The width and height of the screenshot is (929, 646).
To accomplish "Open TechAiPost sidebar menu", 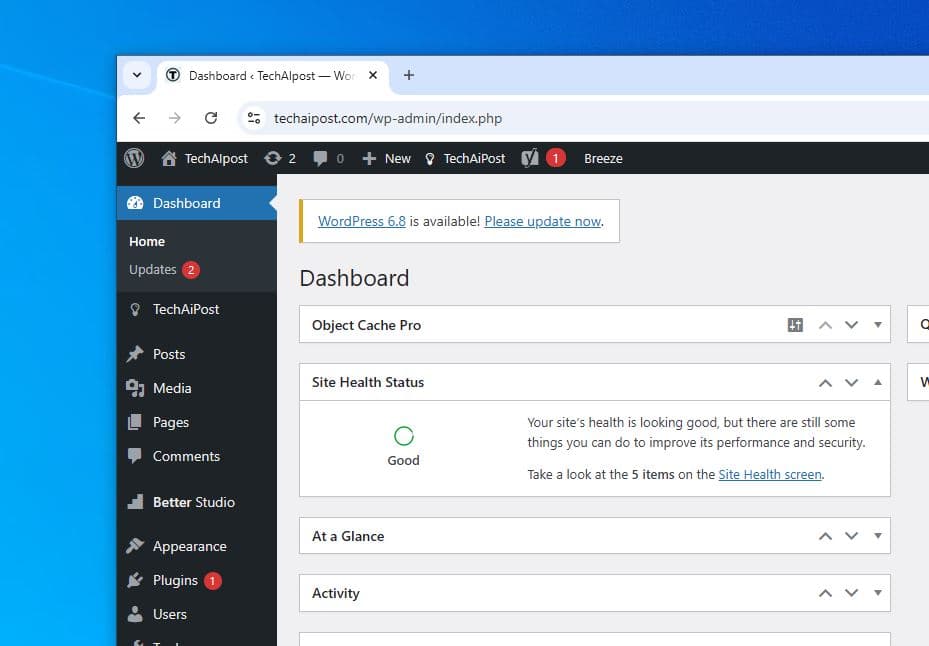I will coord(197,309).
